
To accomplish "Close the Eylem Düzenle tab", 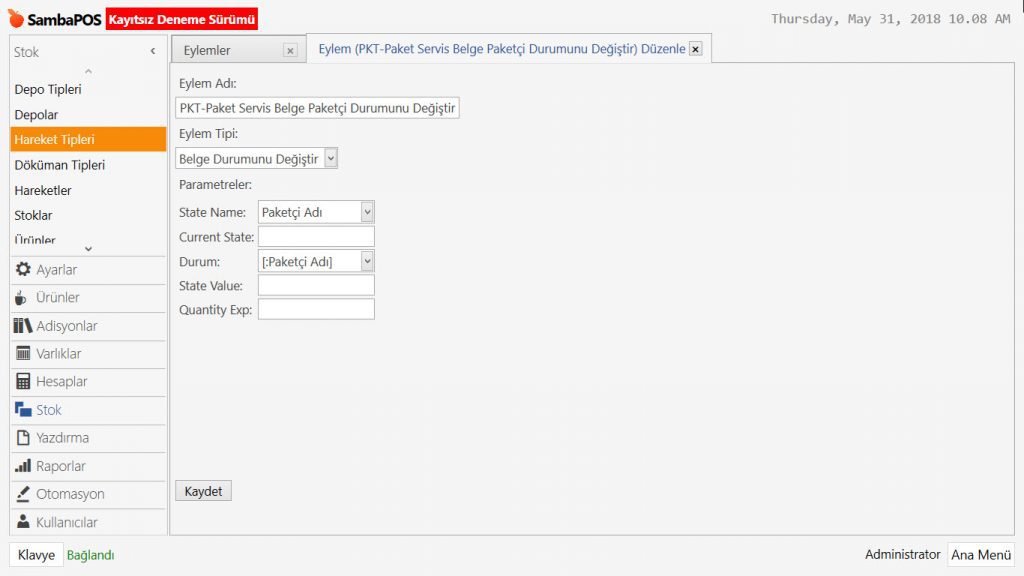I will pos(696,49).
